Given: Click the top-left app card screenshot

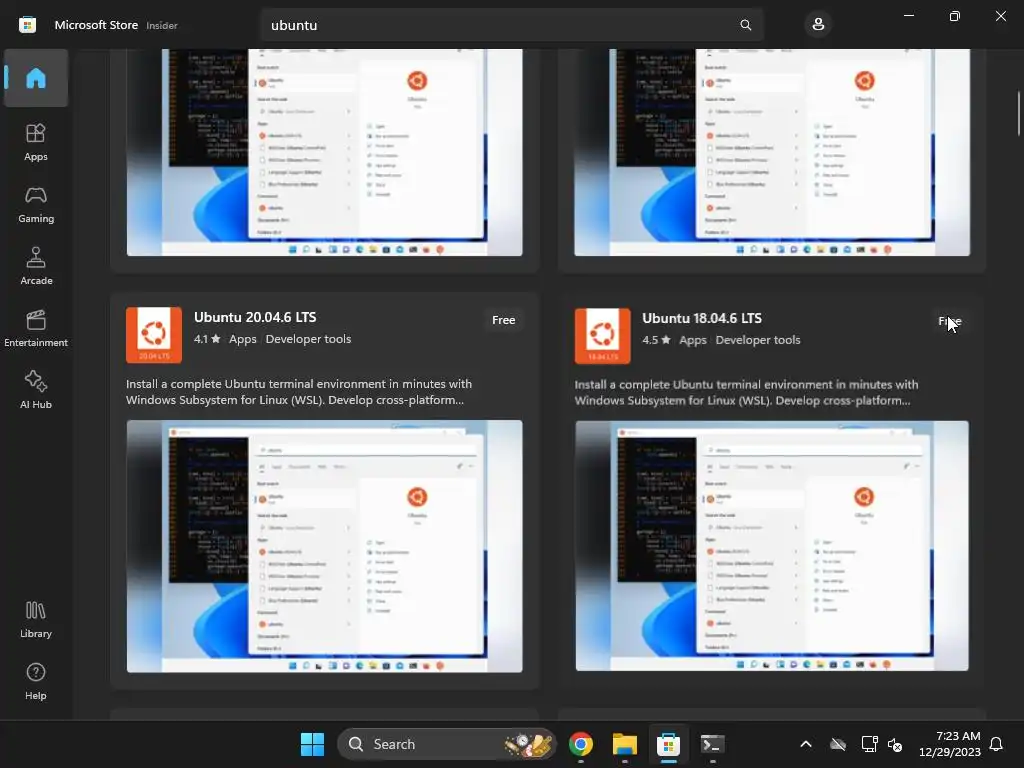Looking at the screenshot, I should 325,152.
